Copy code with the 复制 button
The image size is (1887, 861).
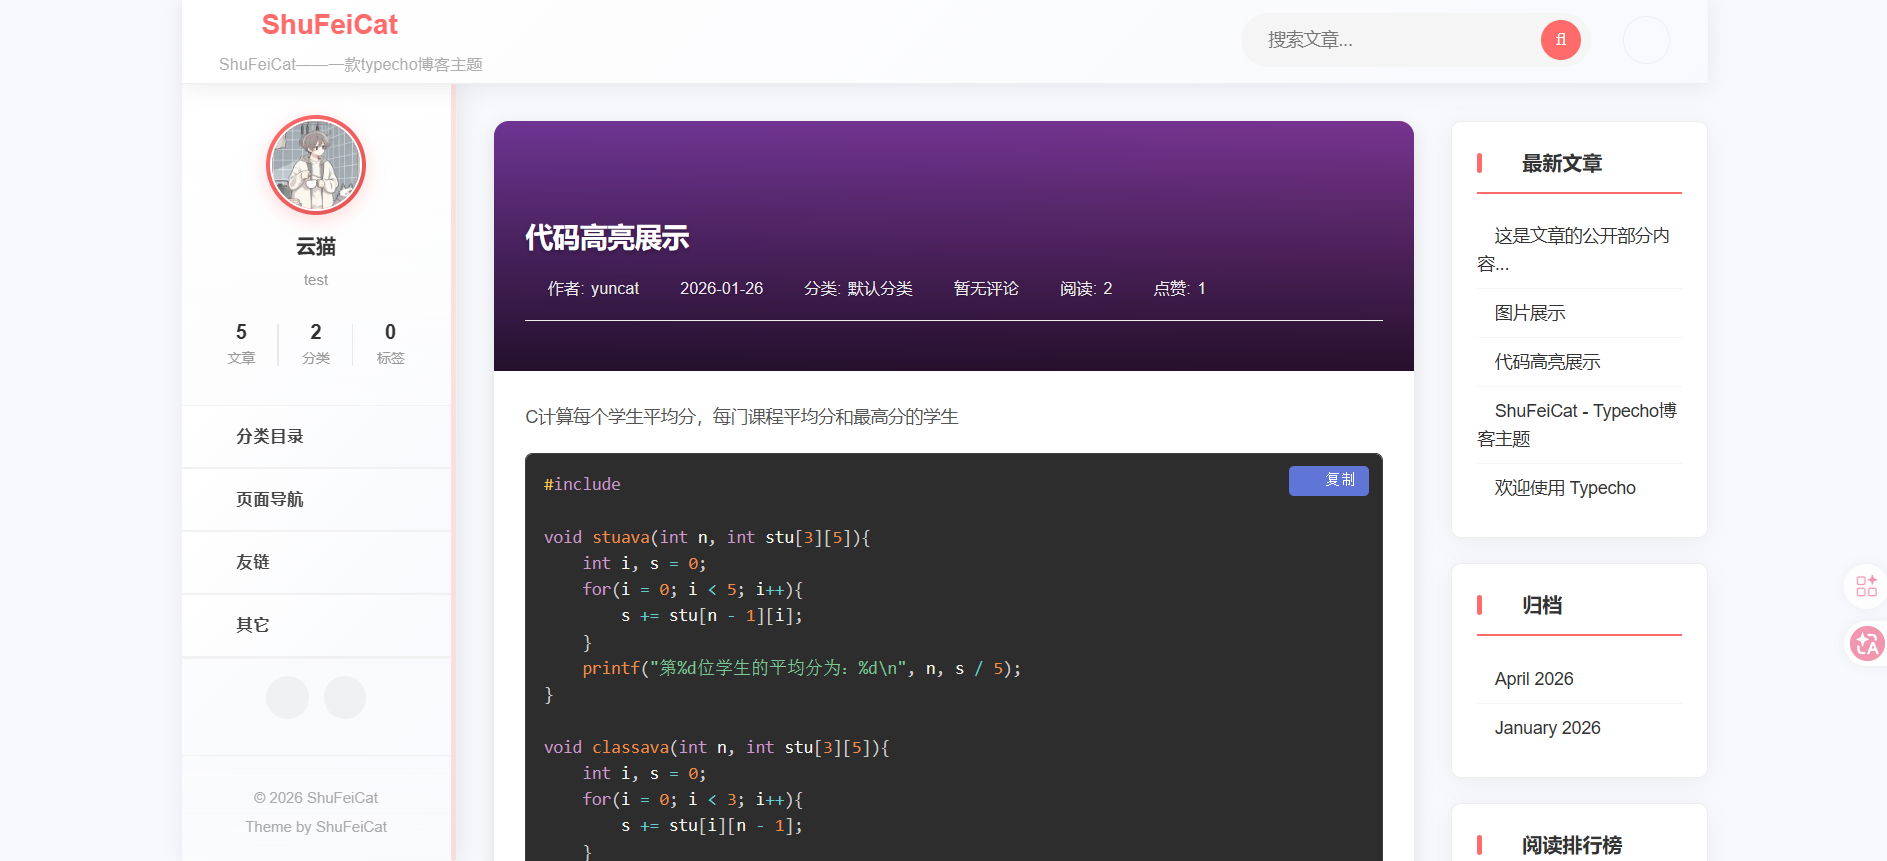tap(1328, 480)
